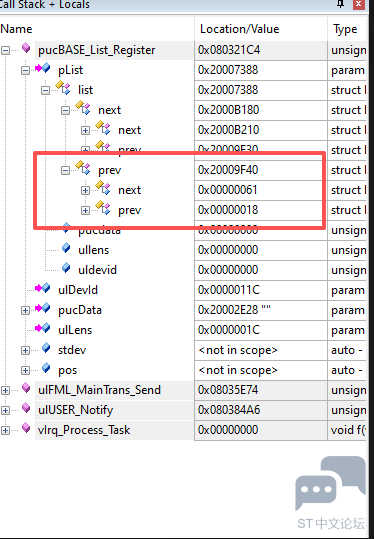Expand the ulFML_MainTrans_Send stack frame
The image size is (374, 539).
pyautogui.click(x=5, y=390)
